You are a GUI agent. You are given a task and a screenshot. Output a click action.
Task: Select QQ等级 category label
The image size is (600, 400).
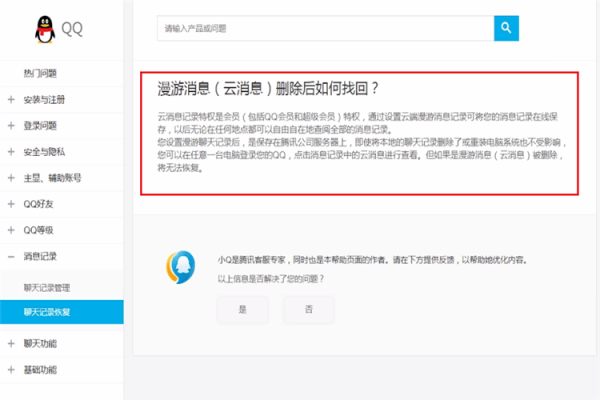pos(38,230)
